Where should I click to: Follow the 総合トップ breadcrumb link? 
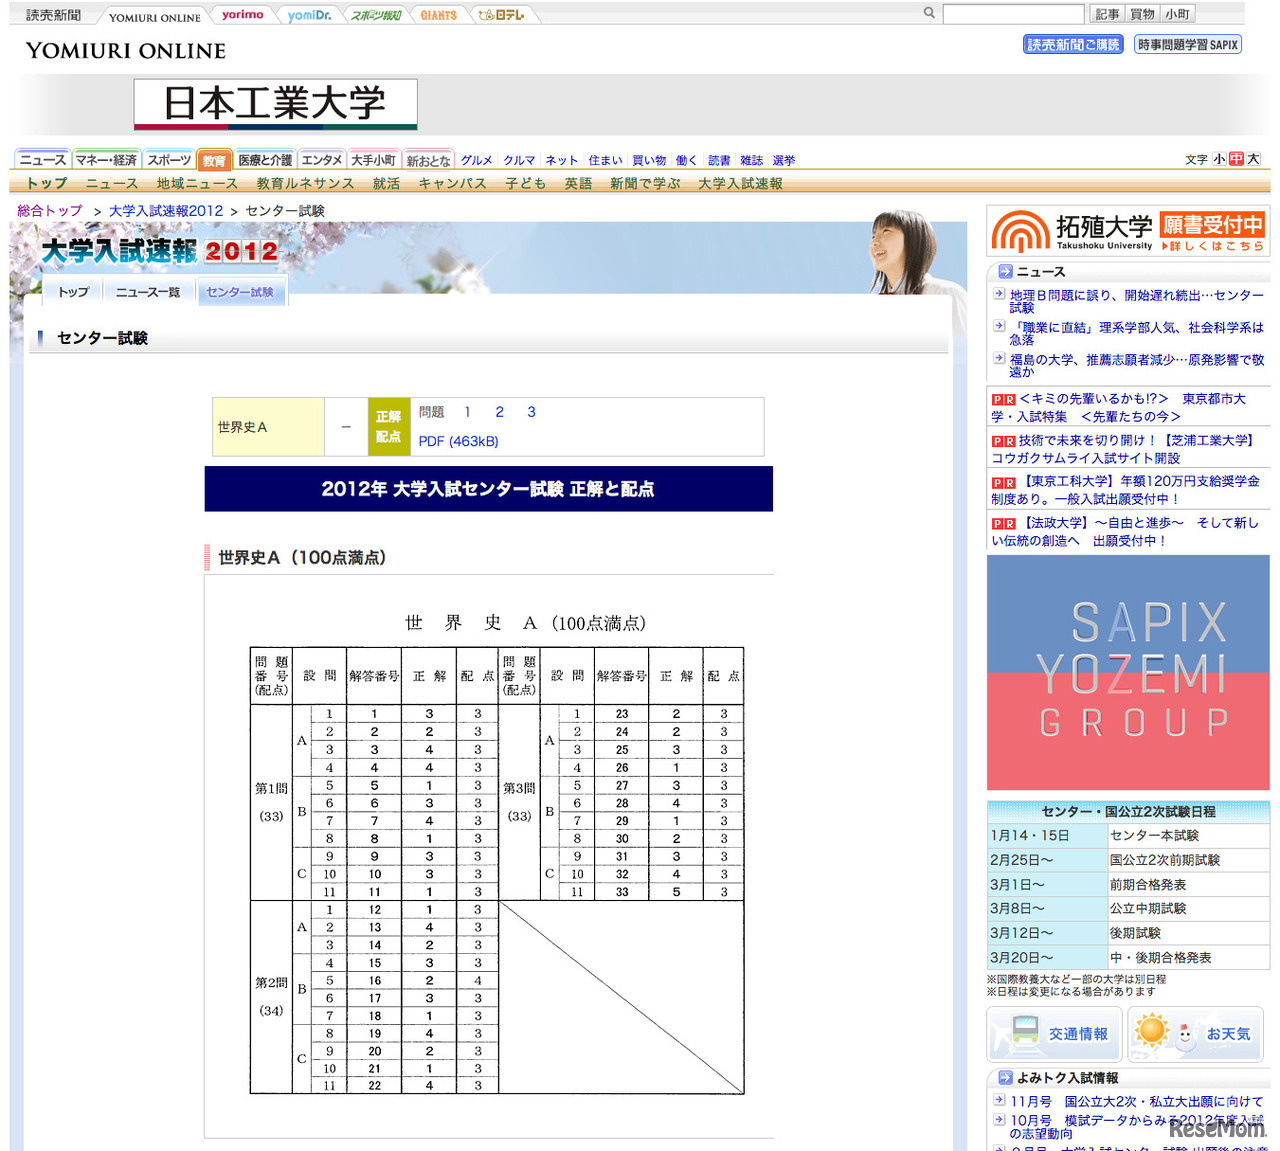point(48,210)
